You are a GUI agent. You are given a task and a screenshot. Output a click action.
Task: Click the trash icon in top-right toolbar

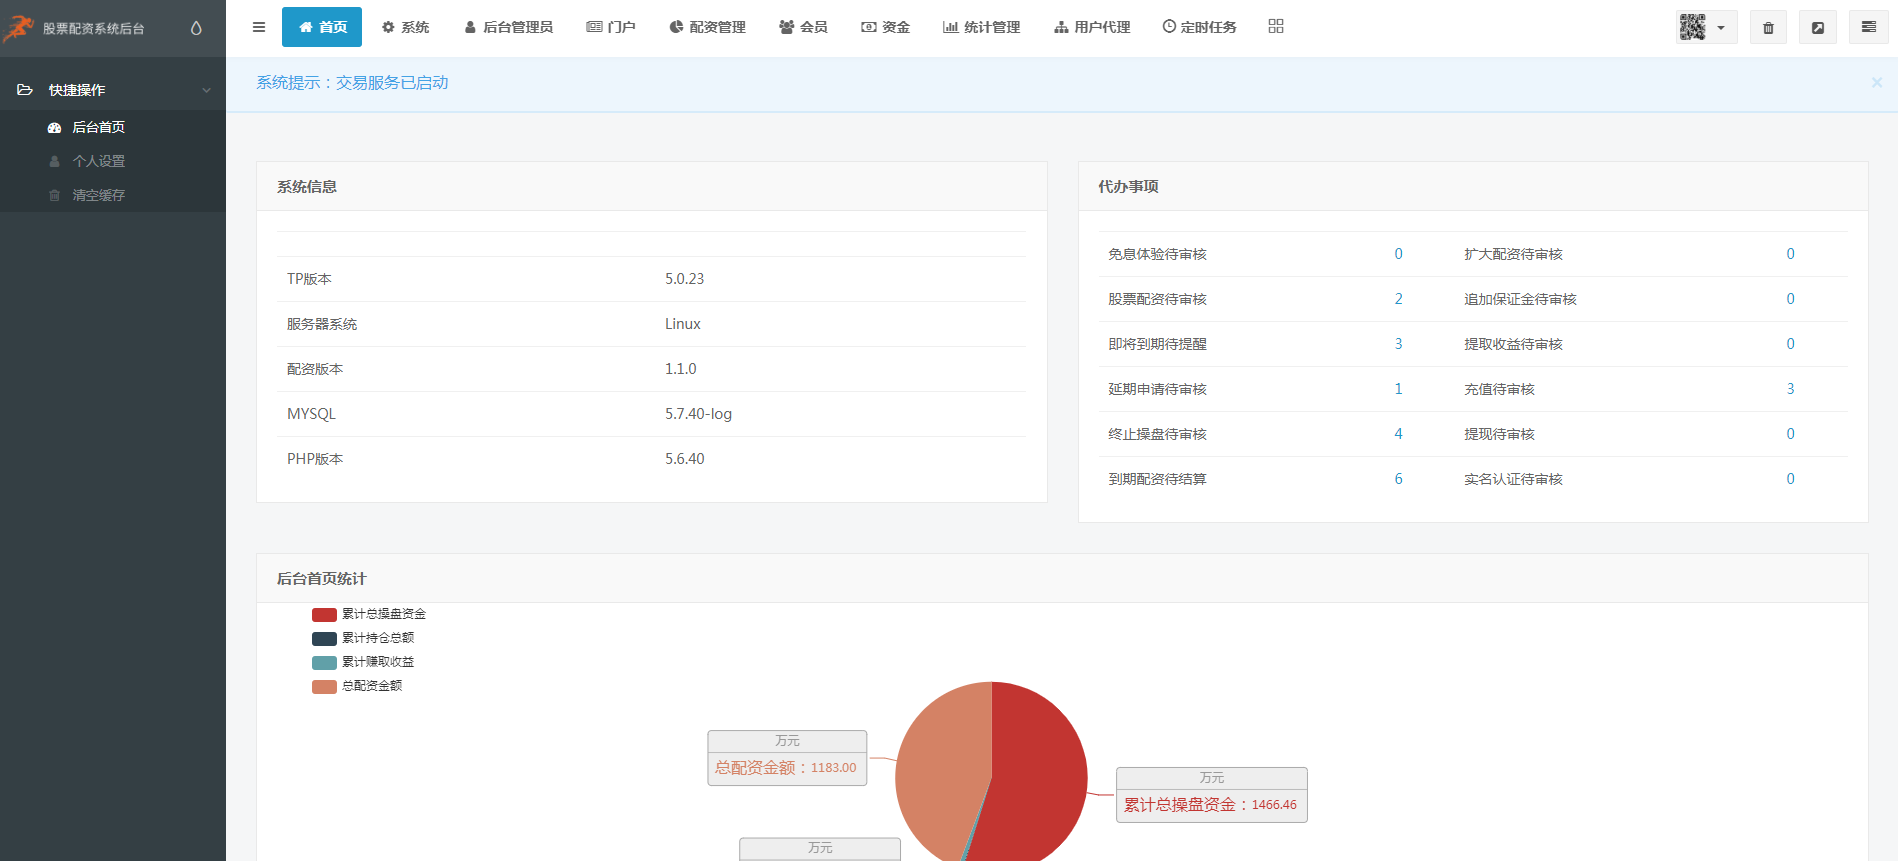point(1768,28)
